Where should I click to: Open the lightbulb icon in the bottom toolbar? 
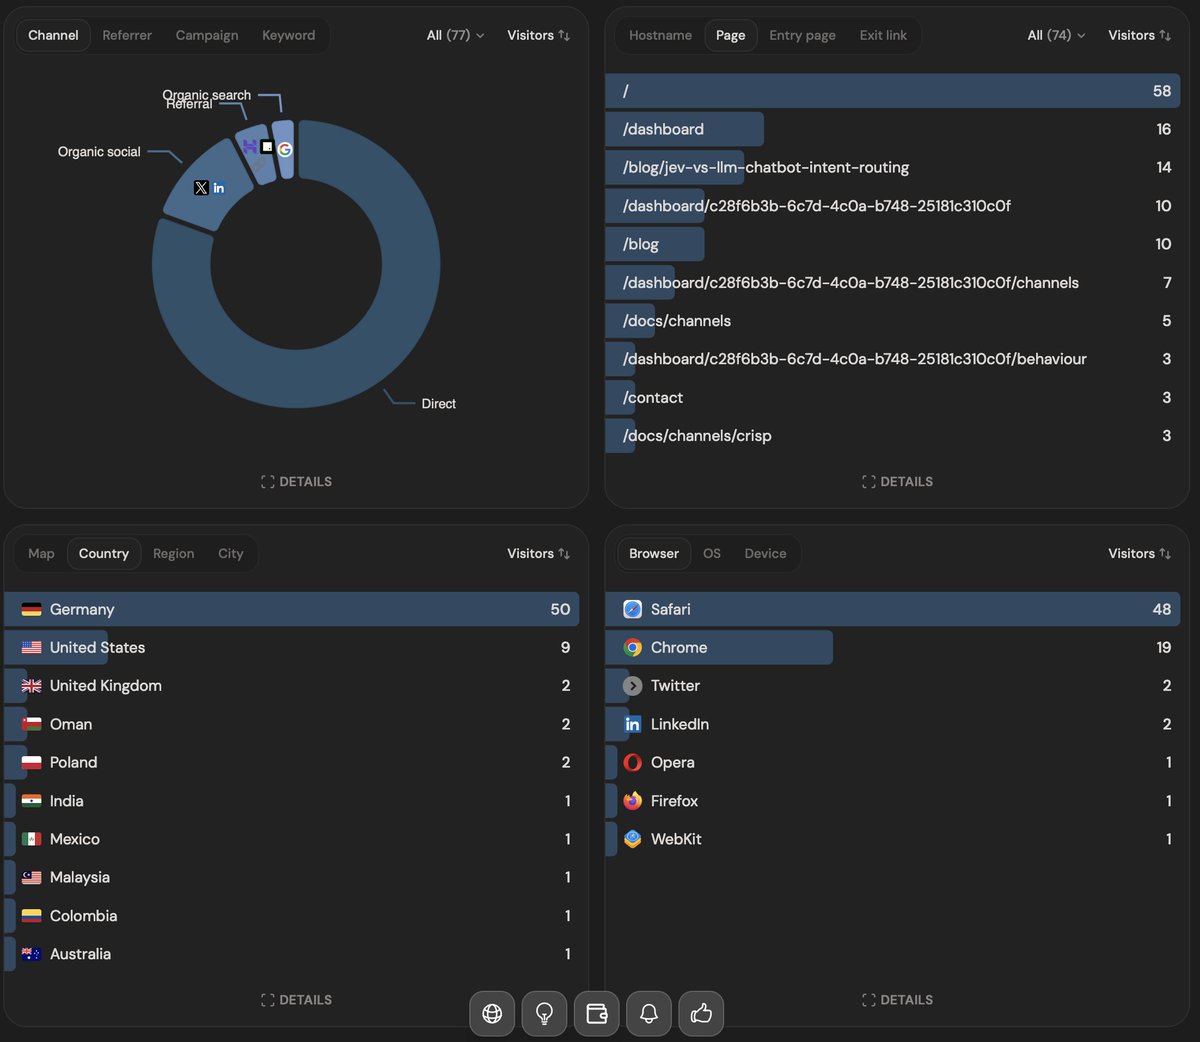(544, 1014)
